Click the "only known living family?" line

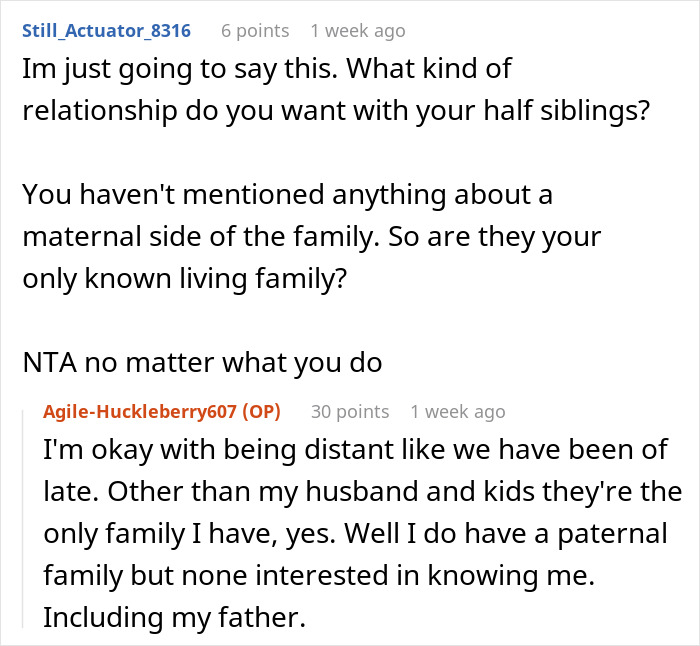coord(185,279)
